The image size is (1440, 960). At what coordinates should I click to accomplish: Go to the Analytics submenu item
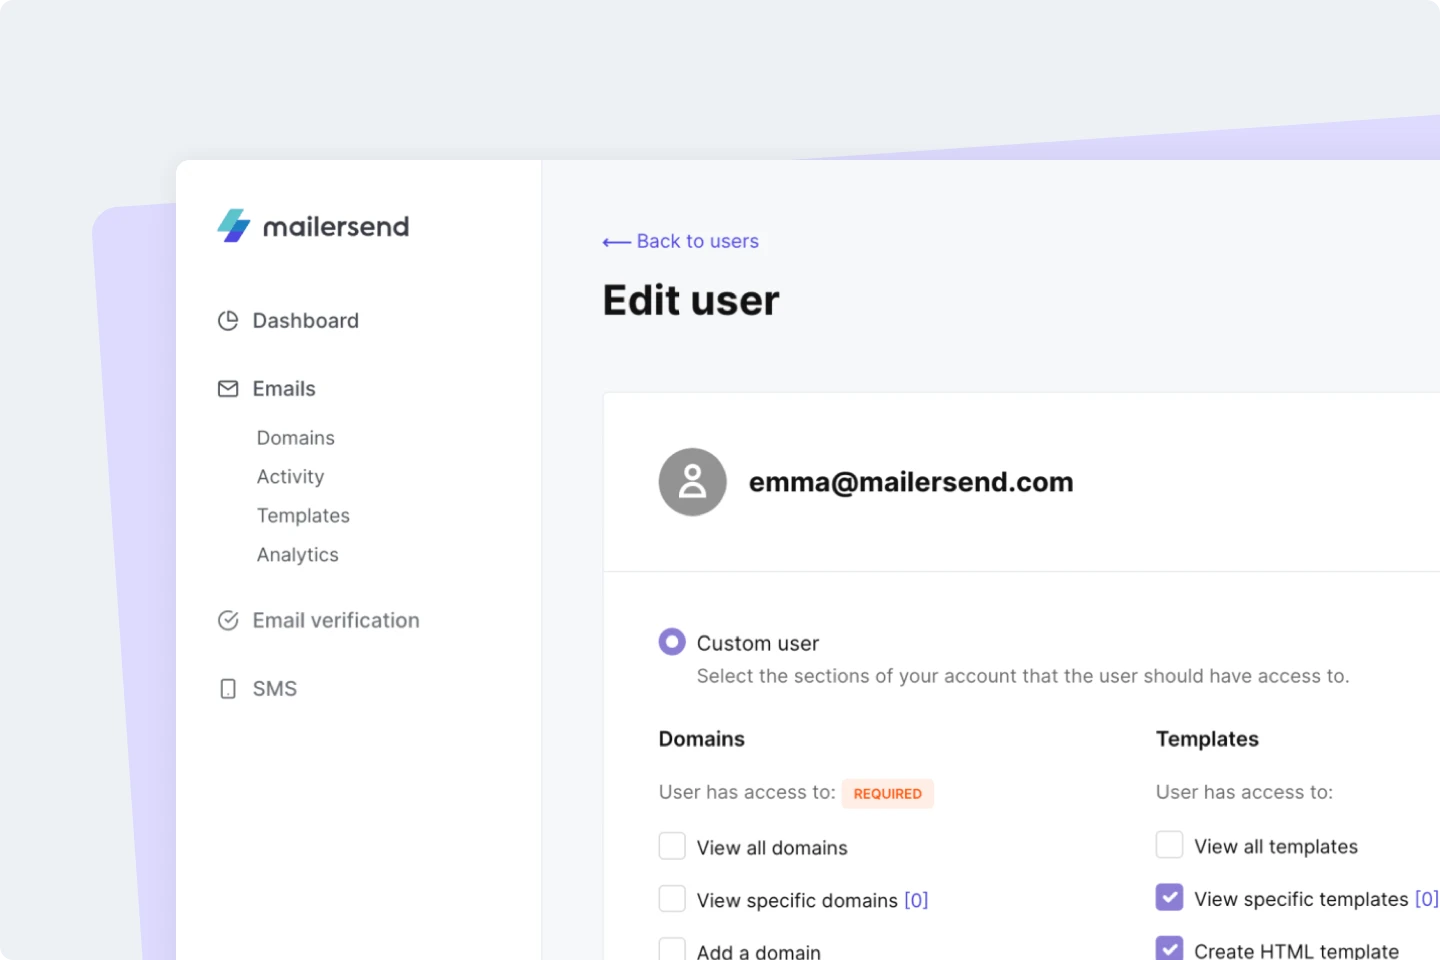[x=298, y=555]
